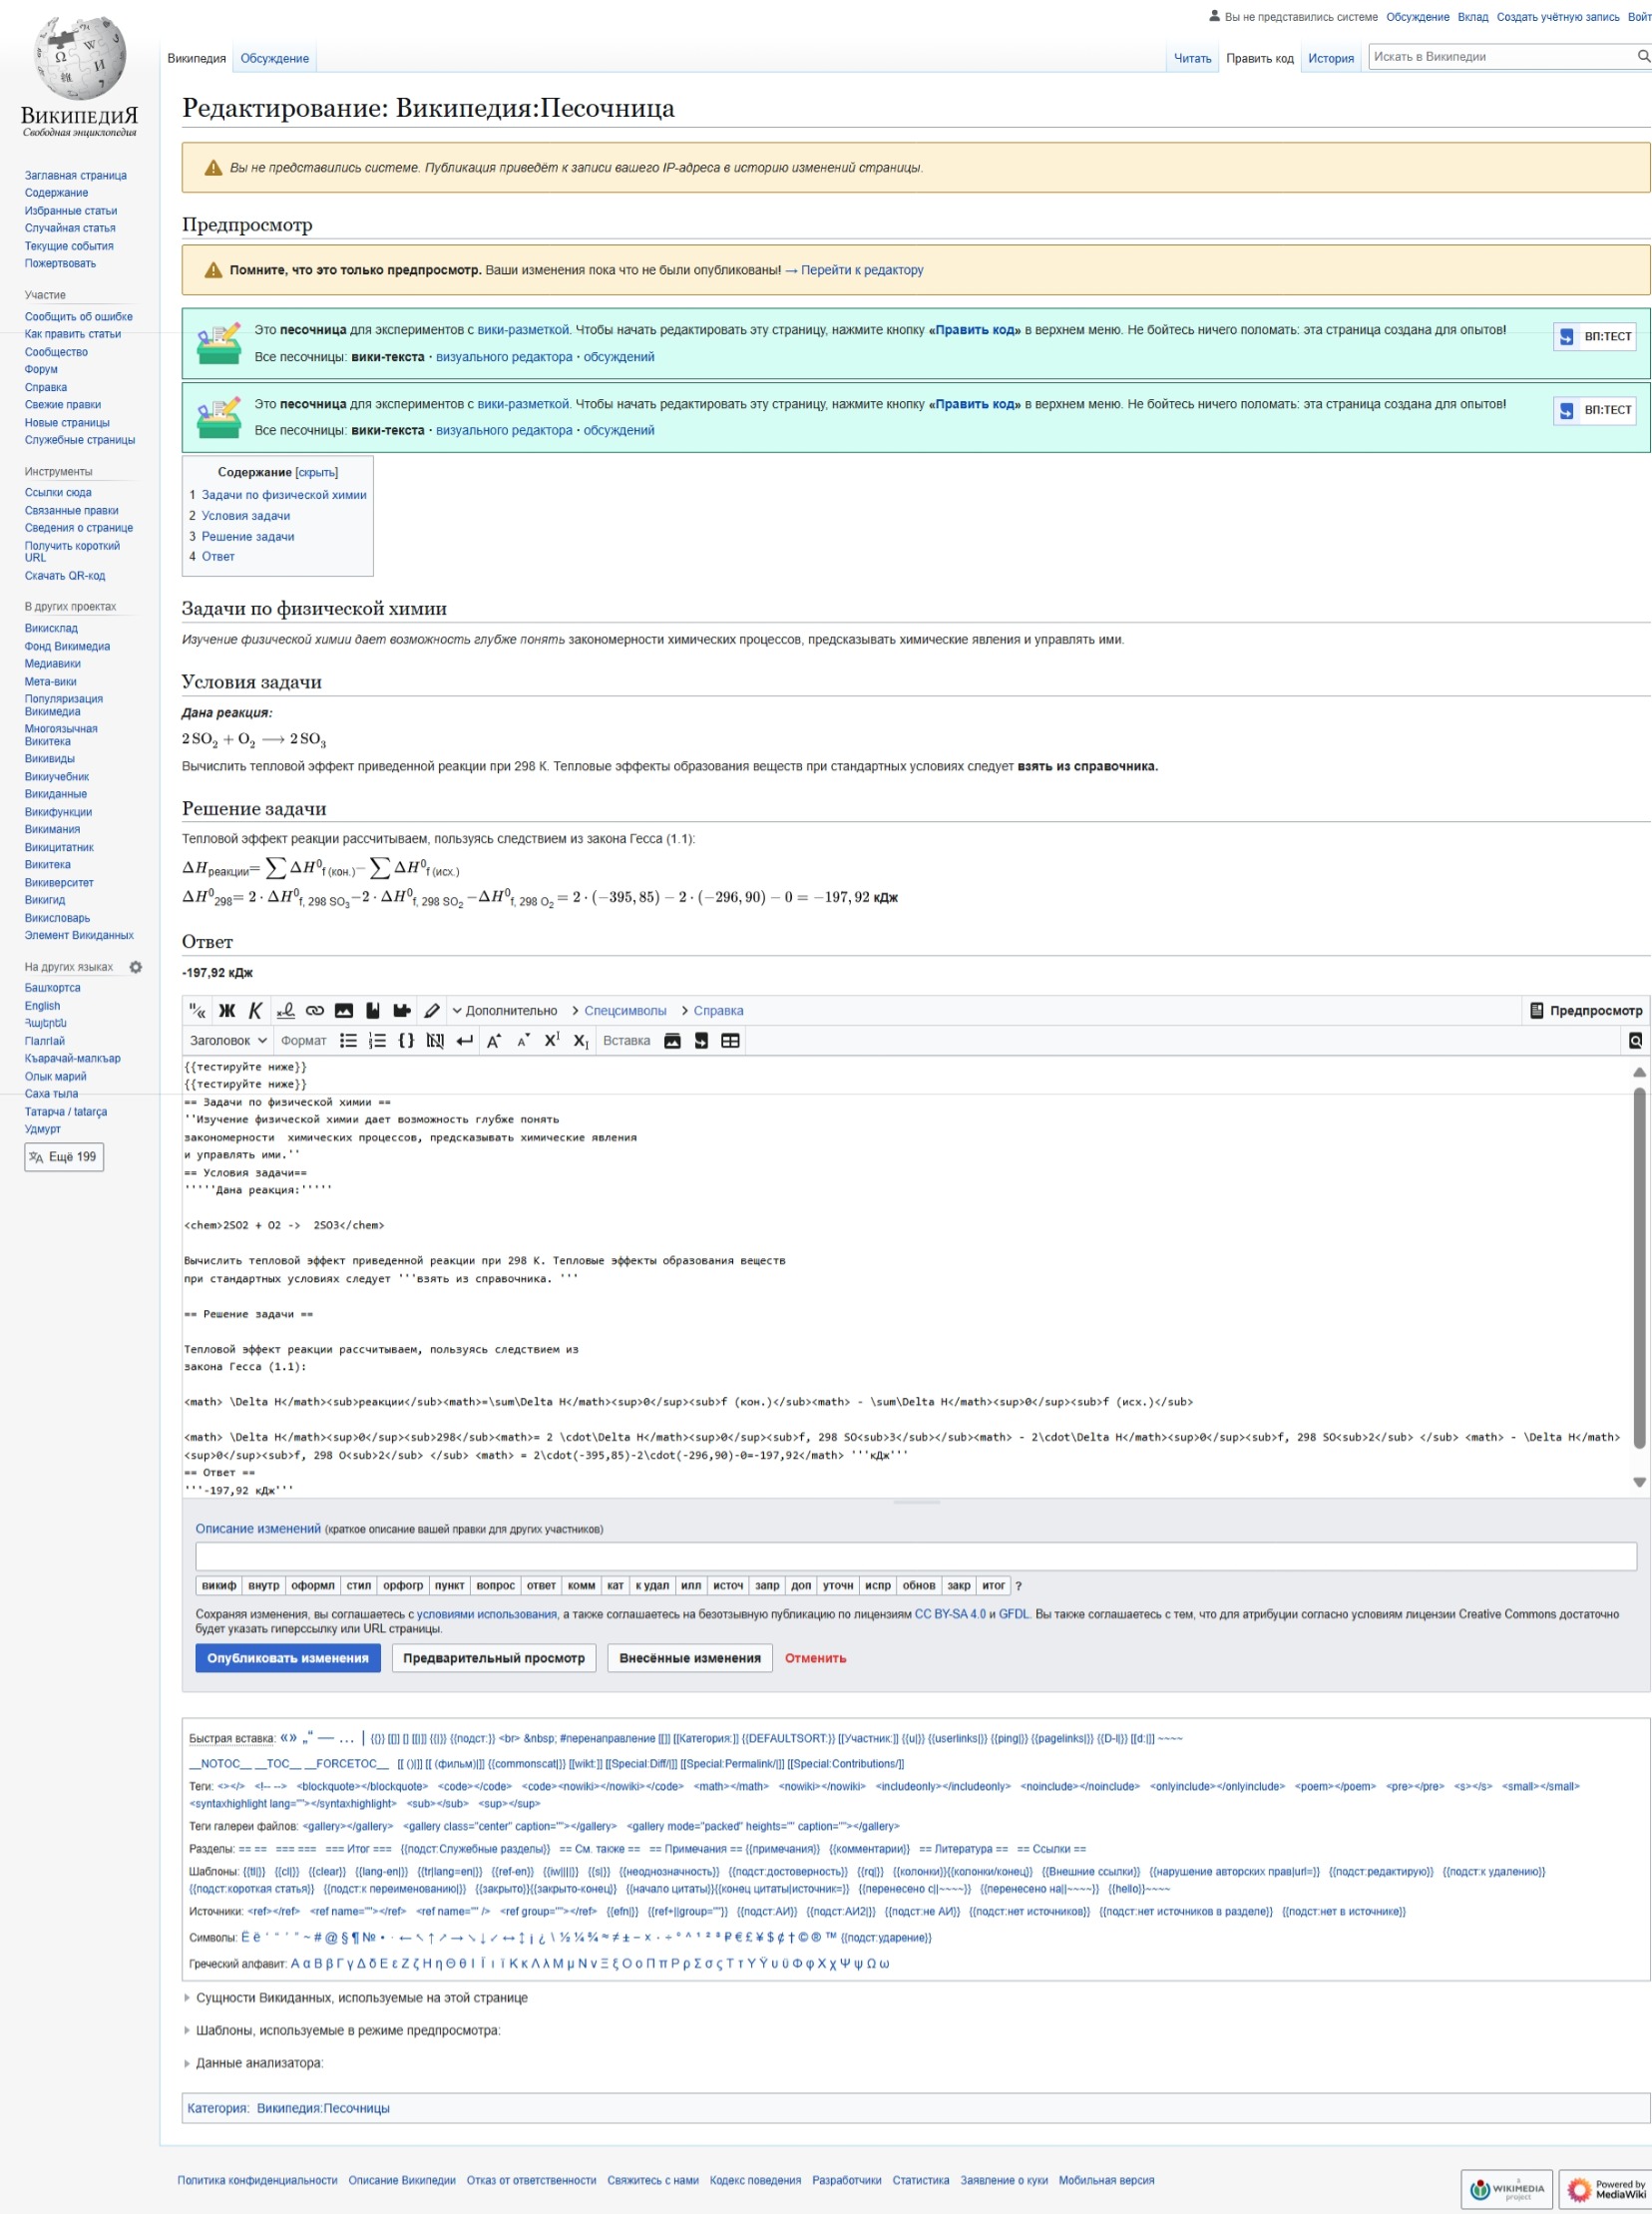Collapse the Дополнительно toolbar section
This screenshot has width=1652, height=2214.
504,1010
